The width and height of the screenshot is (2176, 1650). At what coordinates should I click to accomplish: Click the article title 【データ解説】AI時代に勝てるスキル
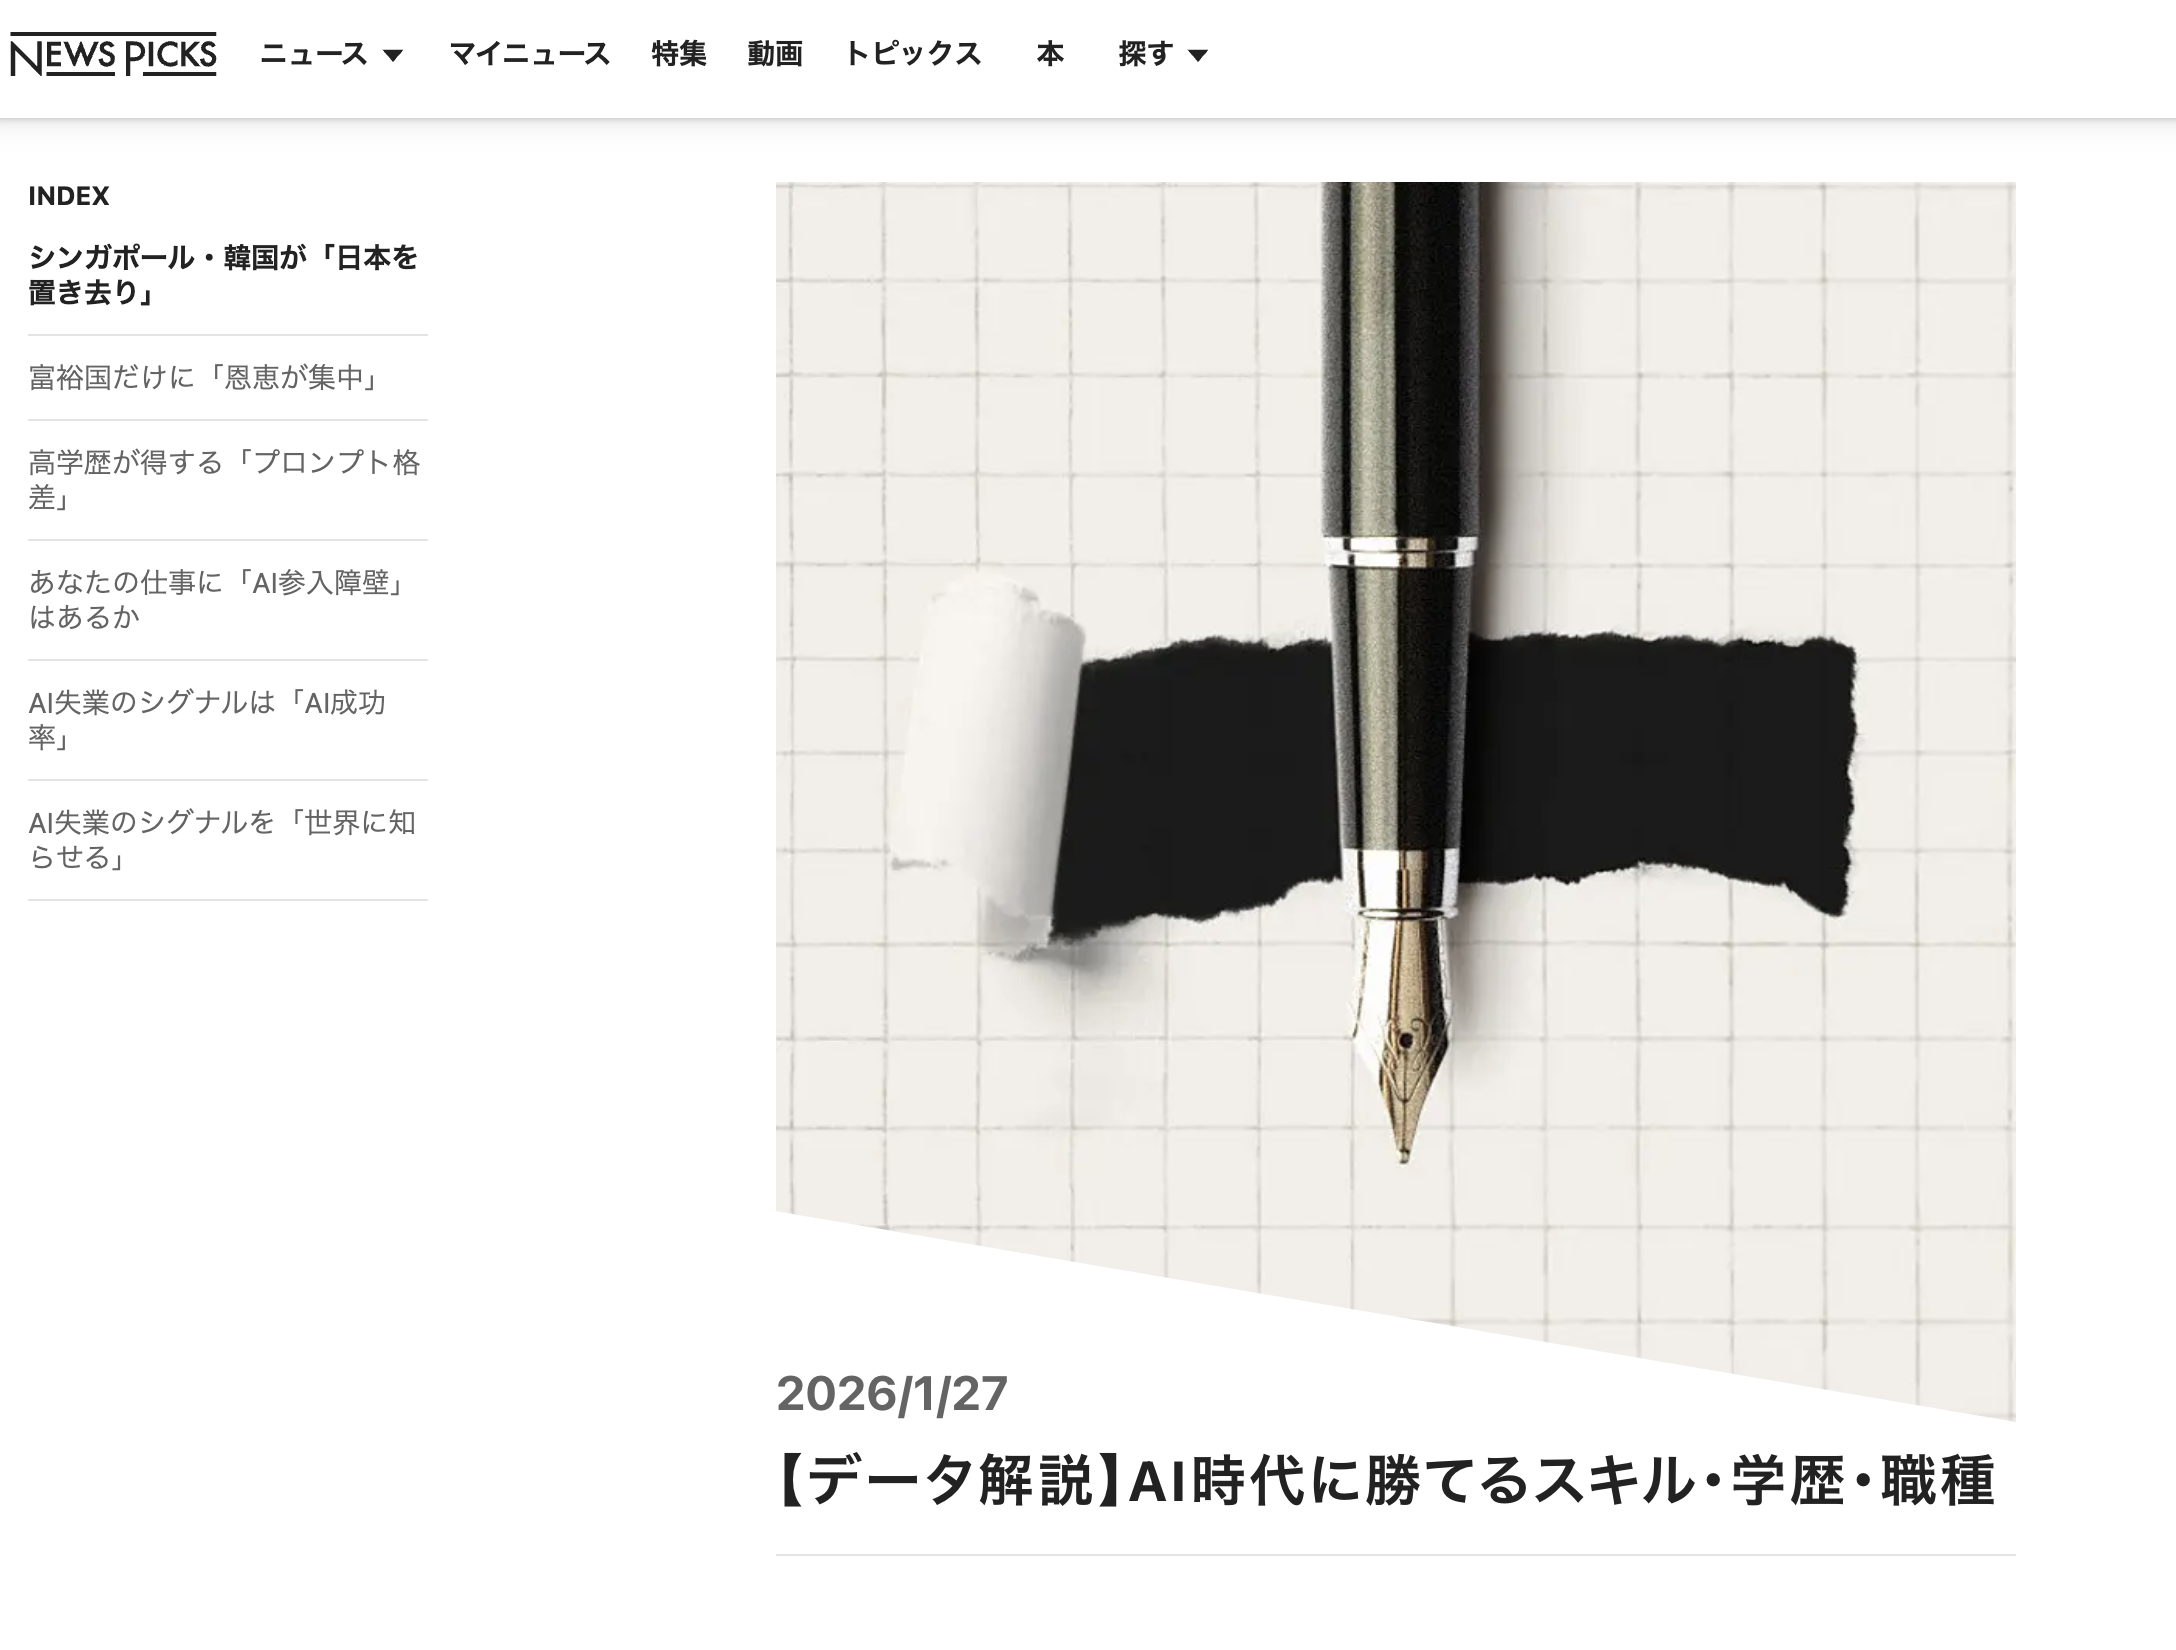[1385, 1481]
